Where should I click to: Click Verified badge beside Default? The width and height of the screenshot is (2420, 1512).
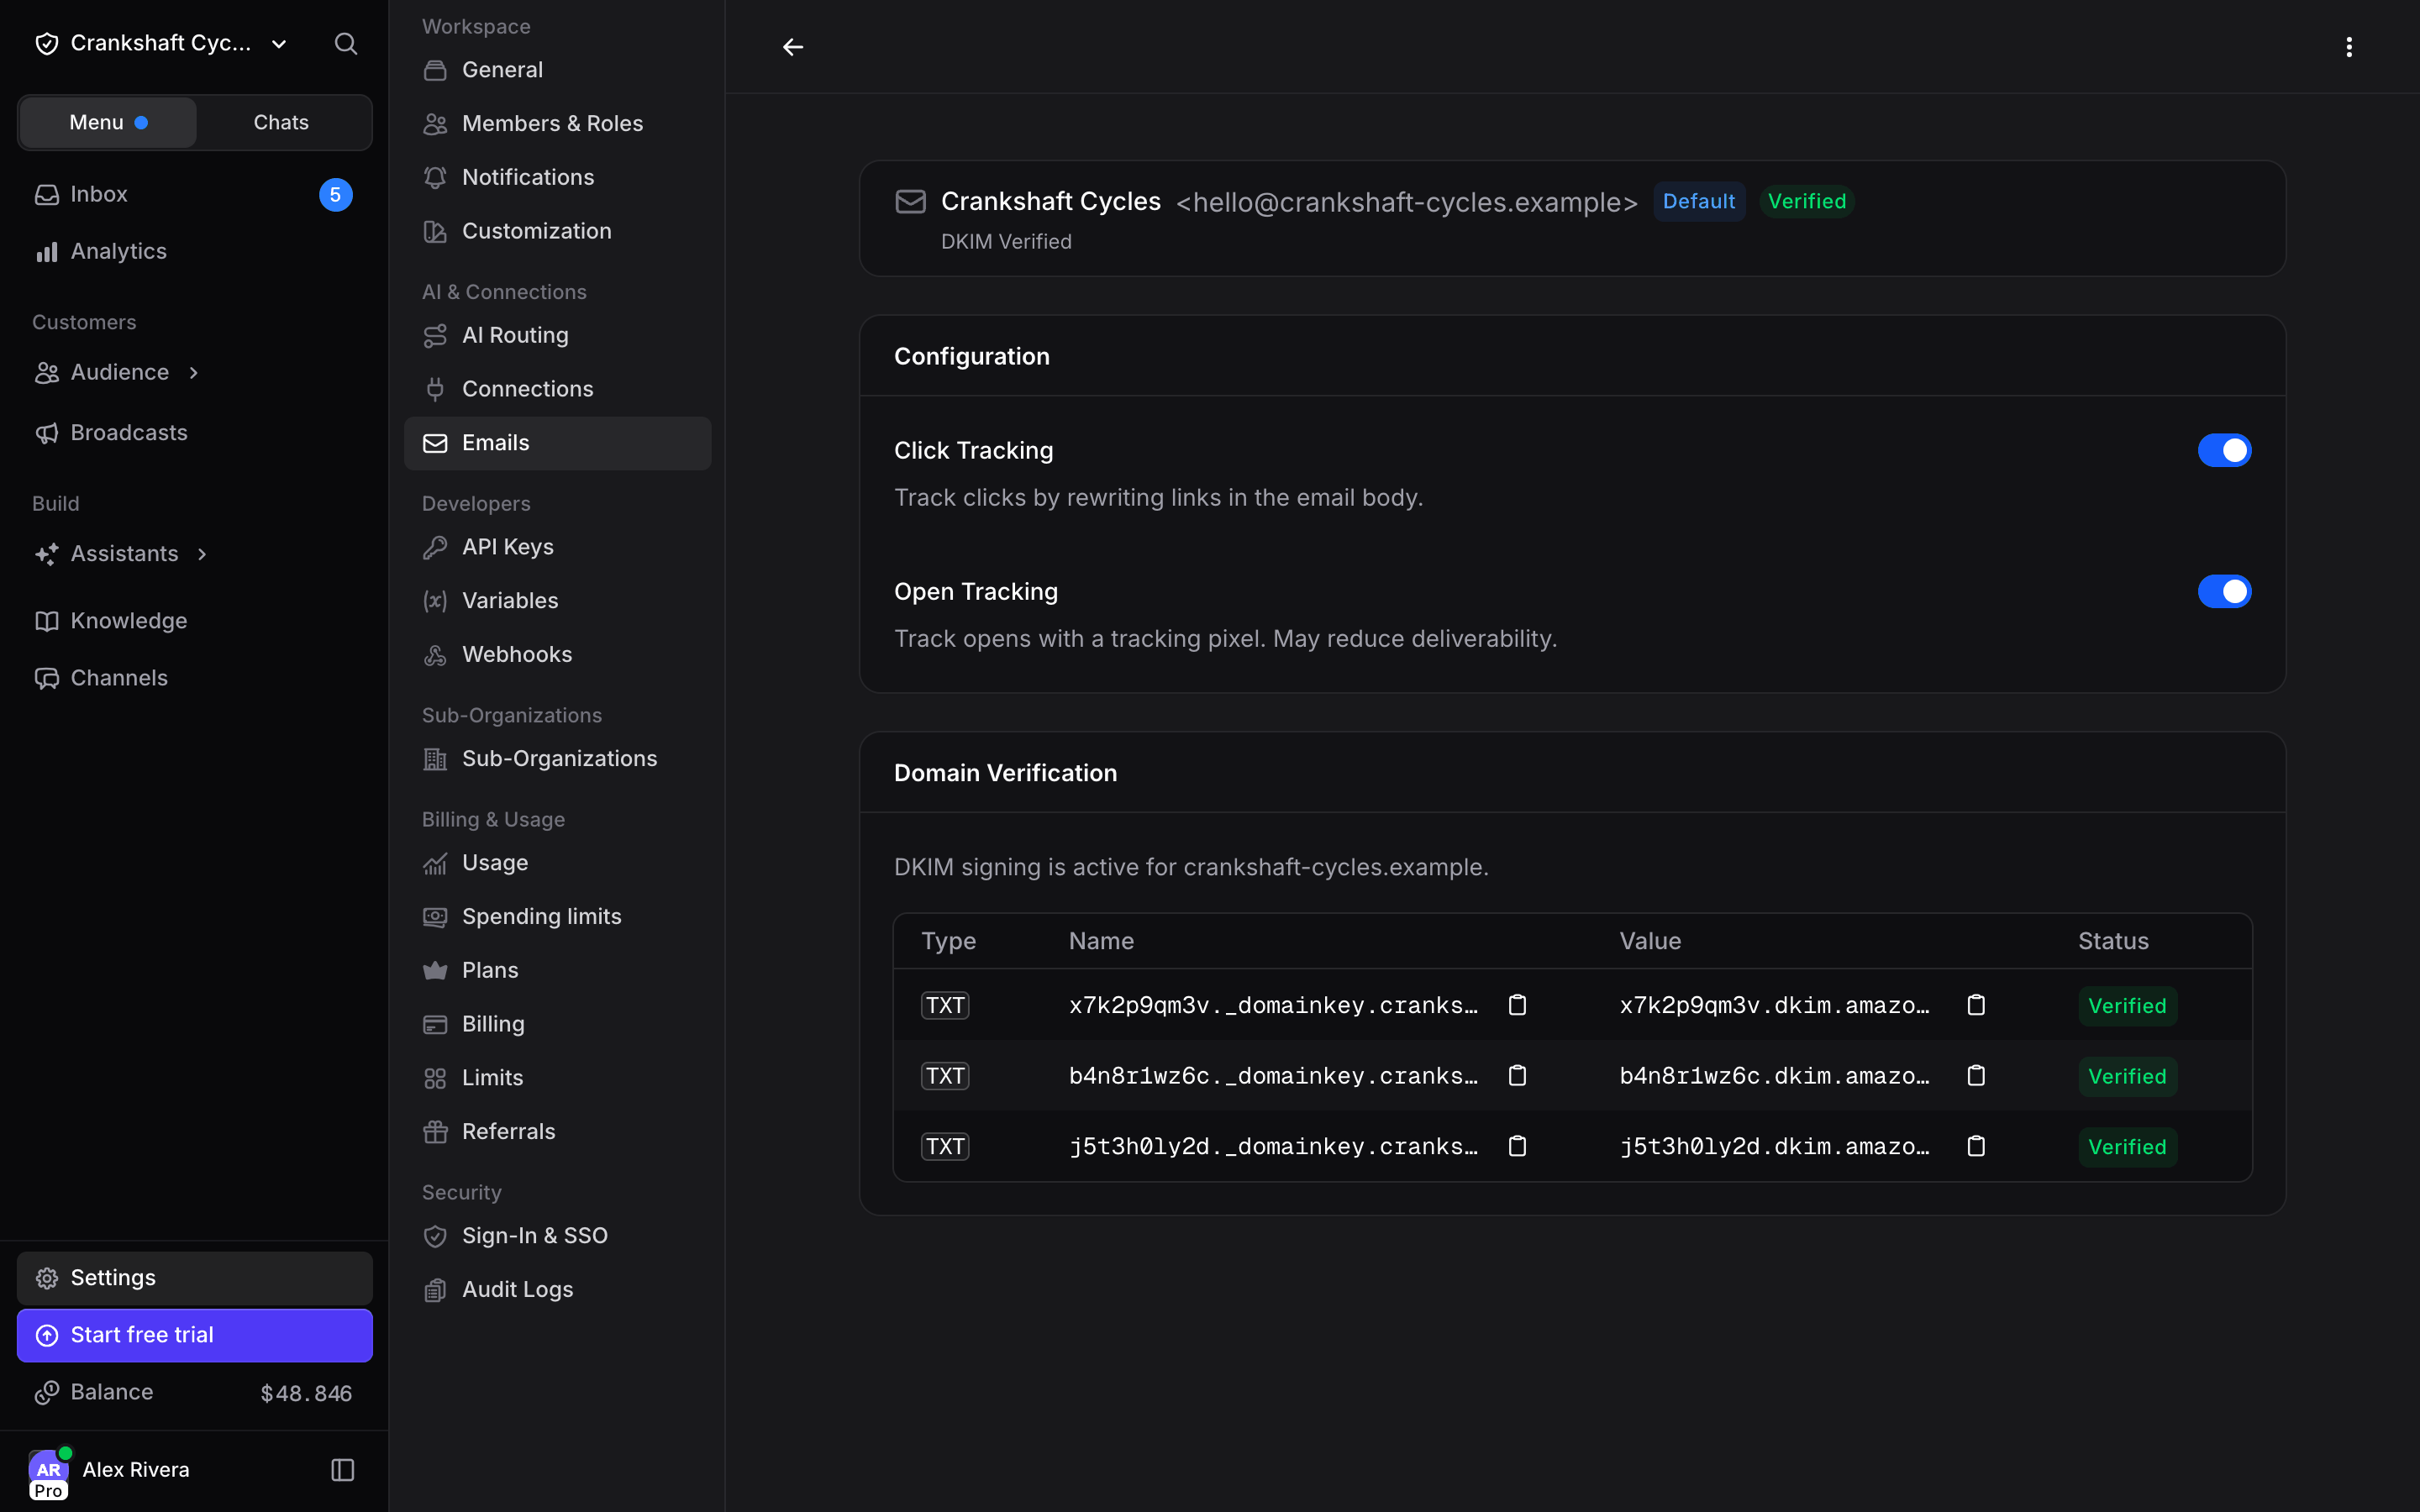pyautogui.click(x=1806, y=201)
